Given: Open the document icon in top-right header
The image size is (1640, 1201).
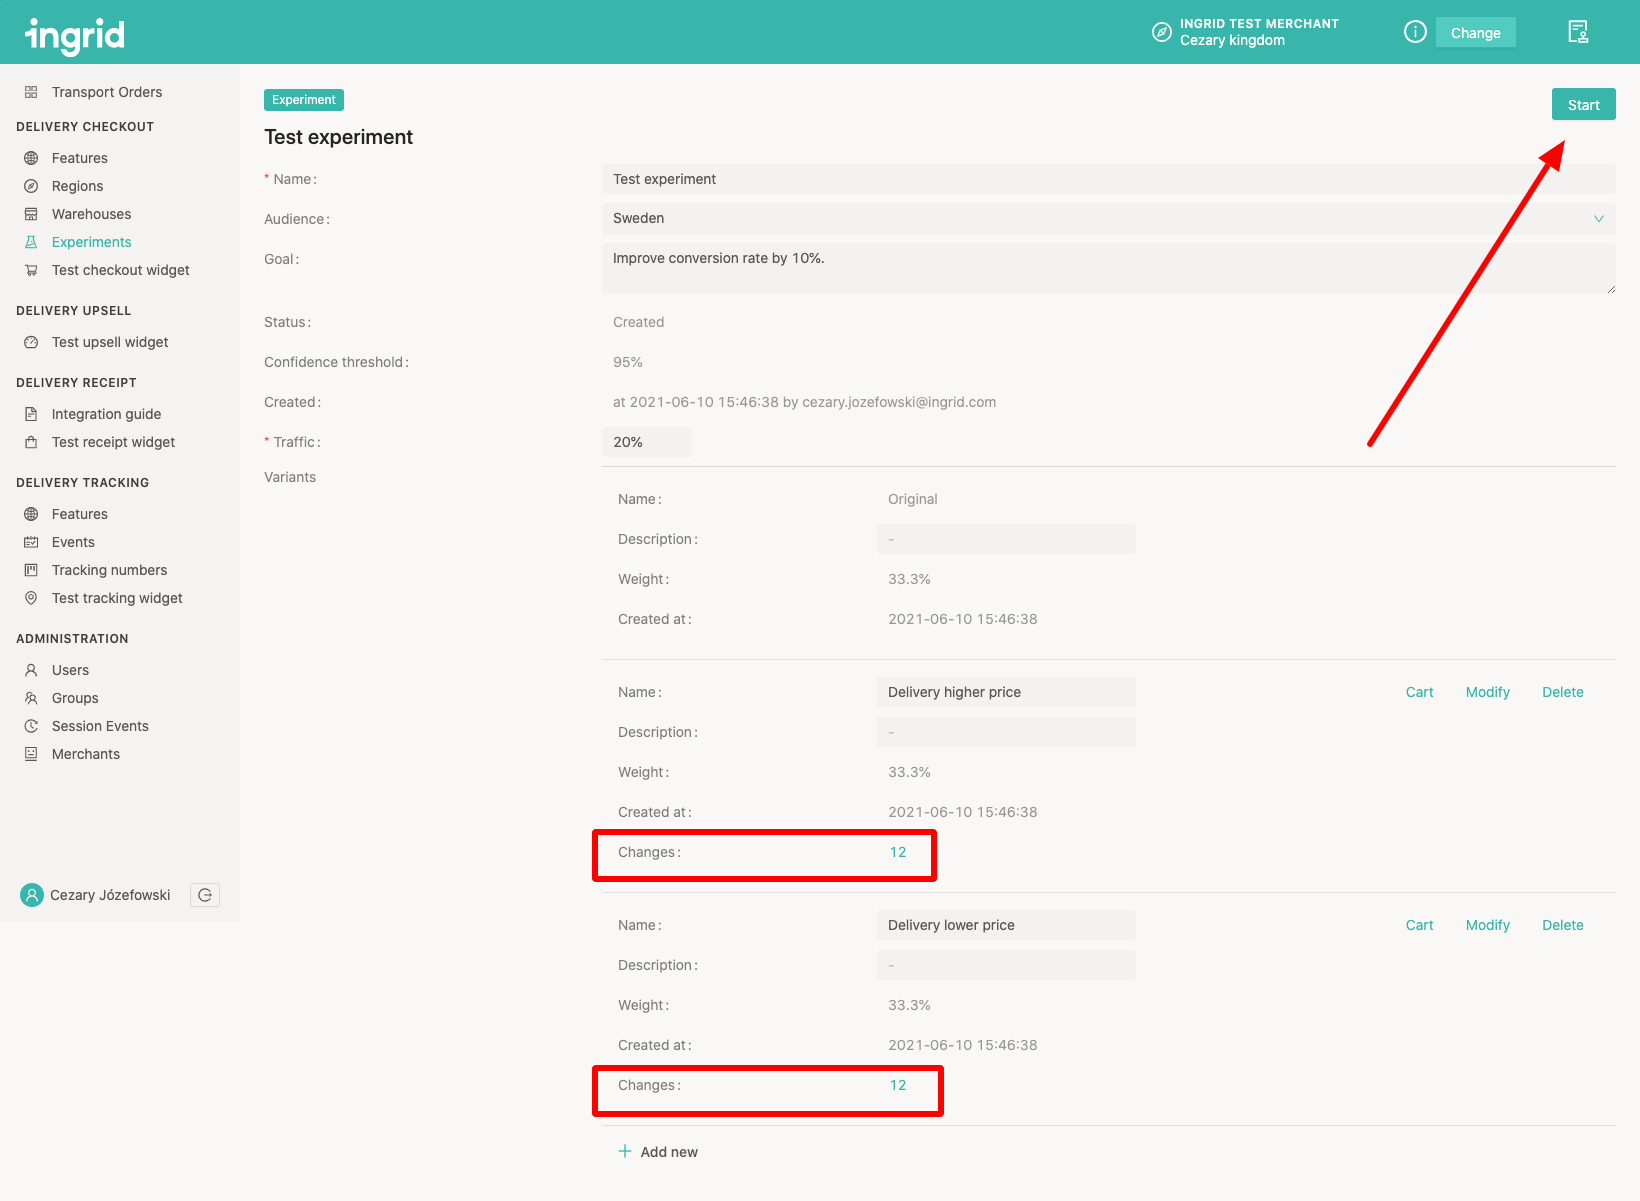Looking at the screenshot, I should pos(1578,32).
